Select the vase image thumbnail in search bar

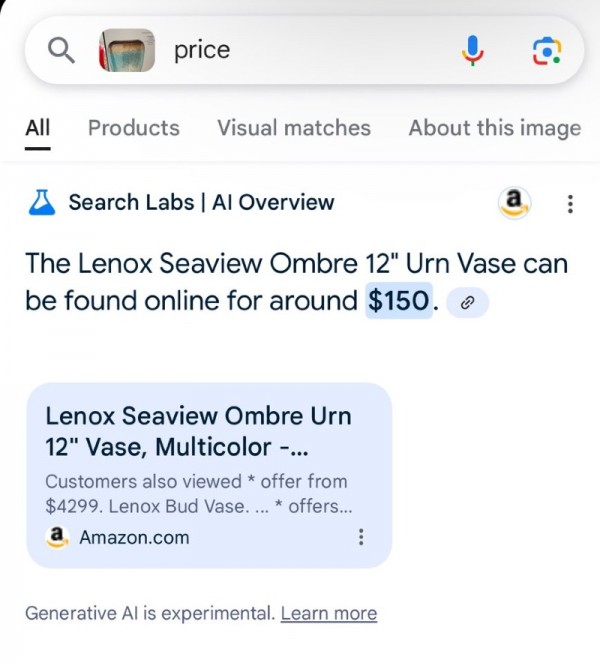pos(127,50)
